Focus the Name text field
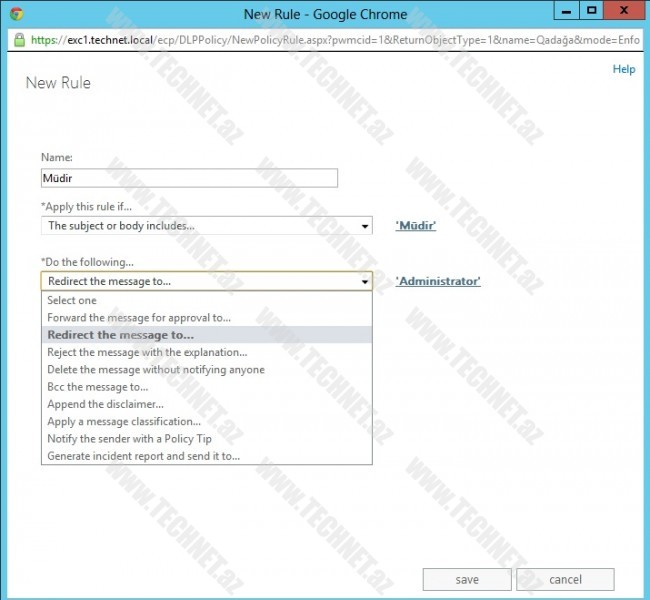This screenshot has height=600, width=650. (189, 178)
